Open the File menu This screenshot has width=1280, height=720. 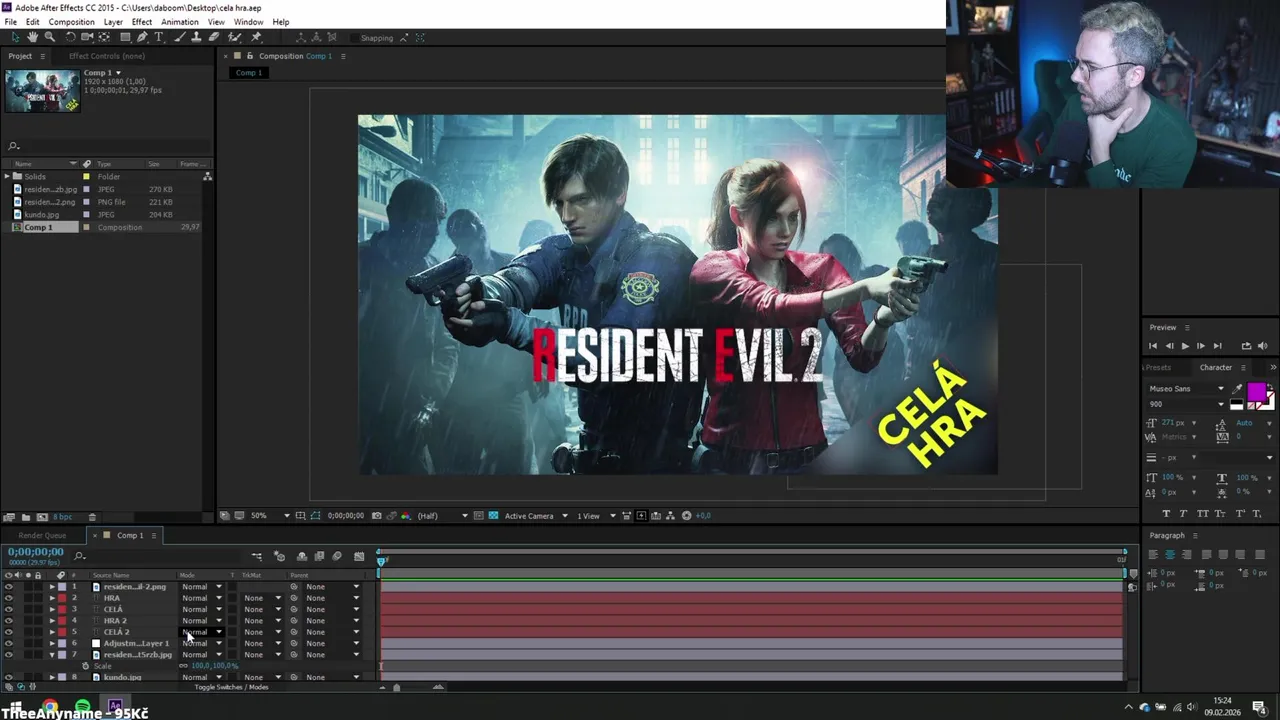[x=10, y=22]
